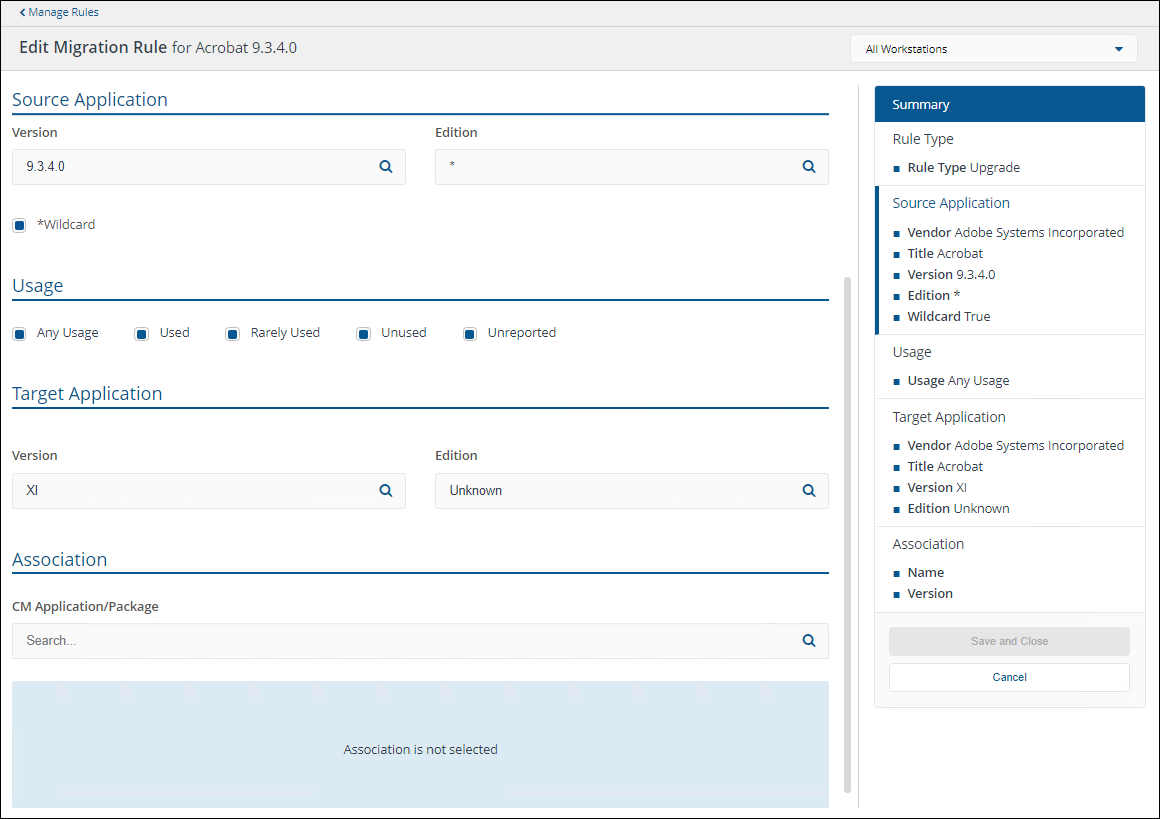This screenshot has height=819, width=1160.
Task: Click the back chevron beside Manage Rules
Action: (23, 12)
